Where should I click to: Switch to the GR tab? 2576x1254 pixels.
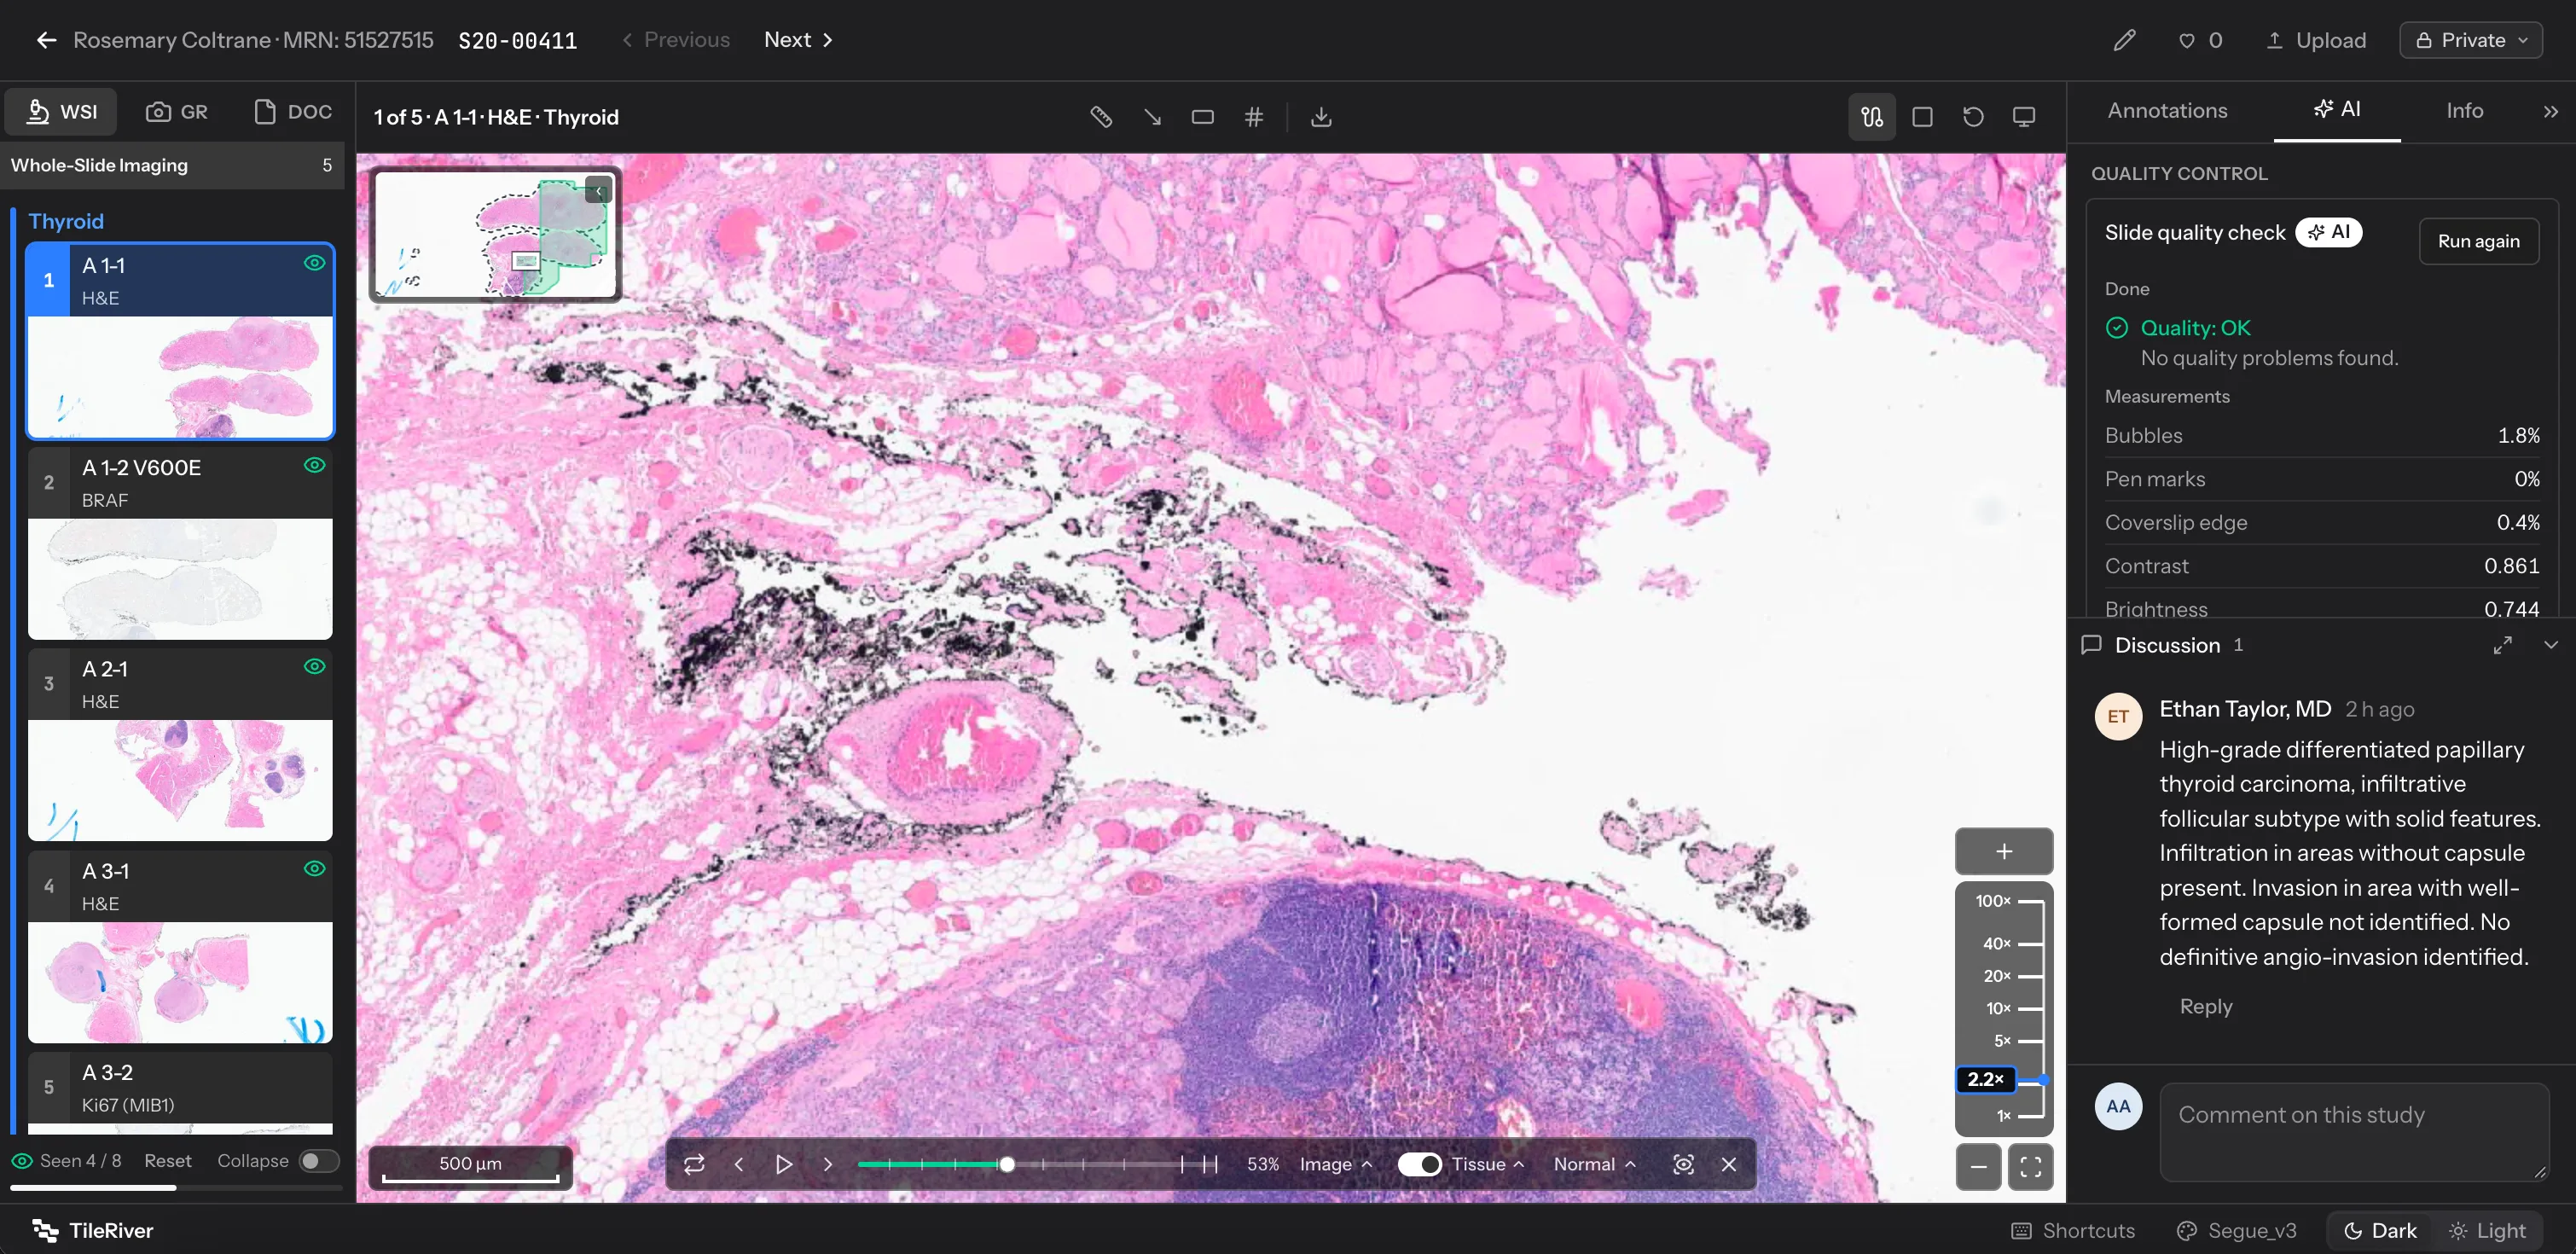(177, 111)
